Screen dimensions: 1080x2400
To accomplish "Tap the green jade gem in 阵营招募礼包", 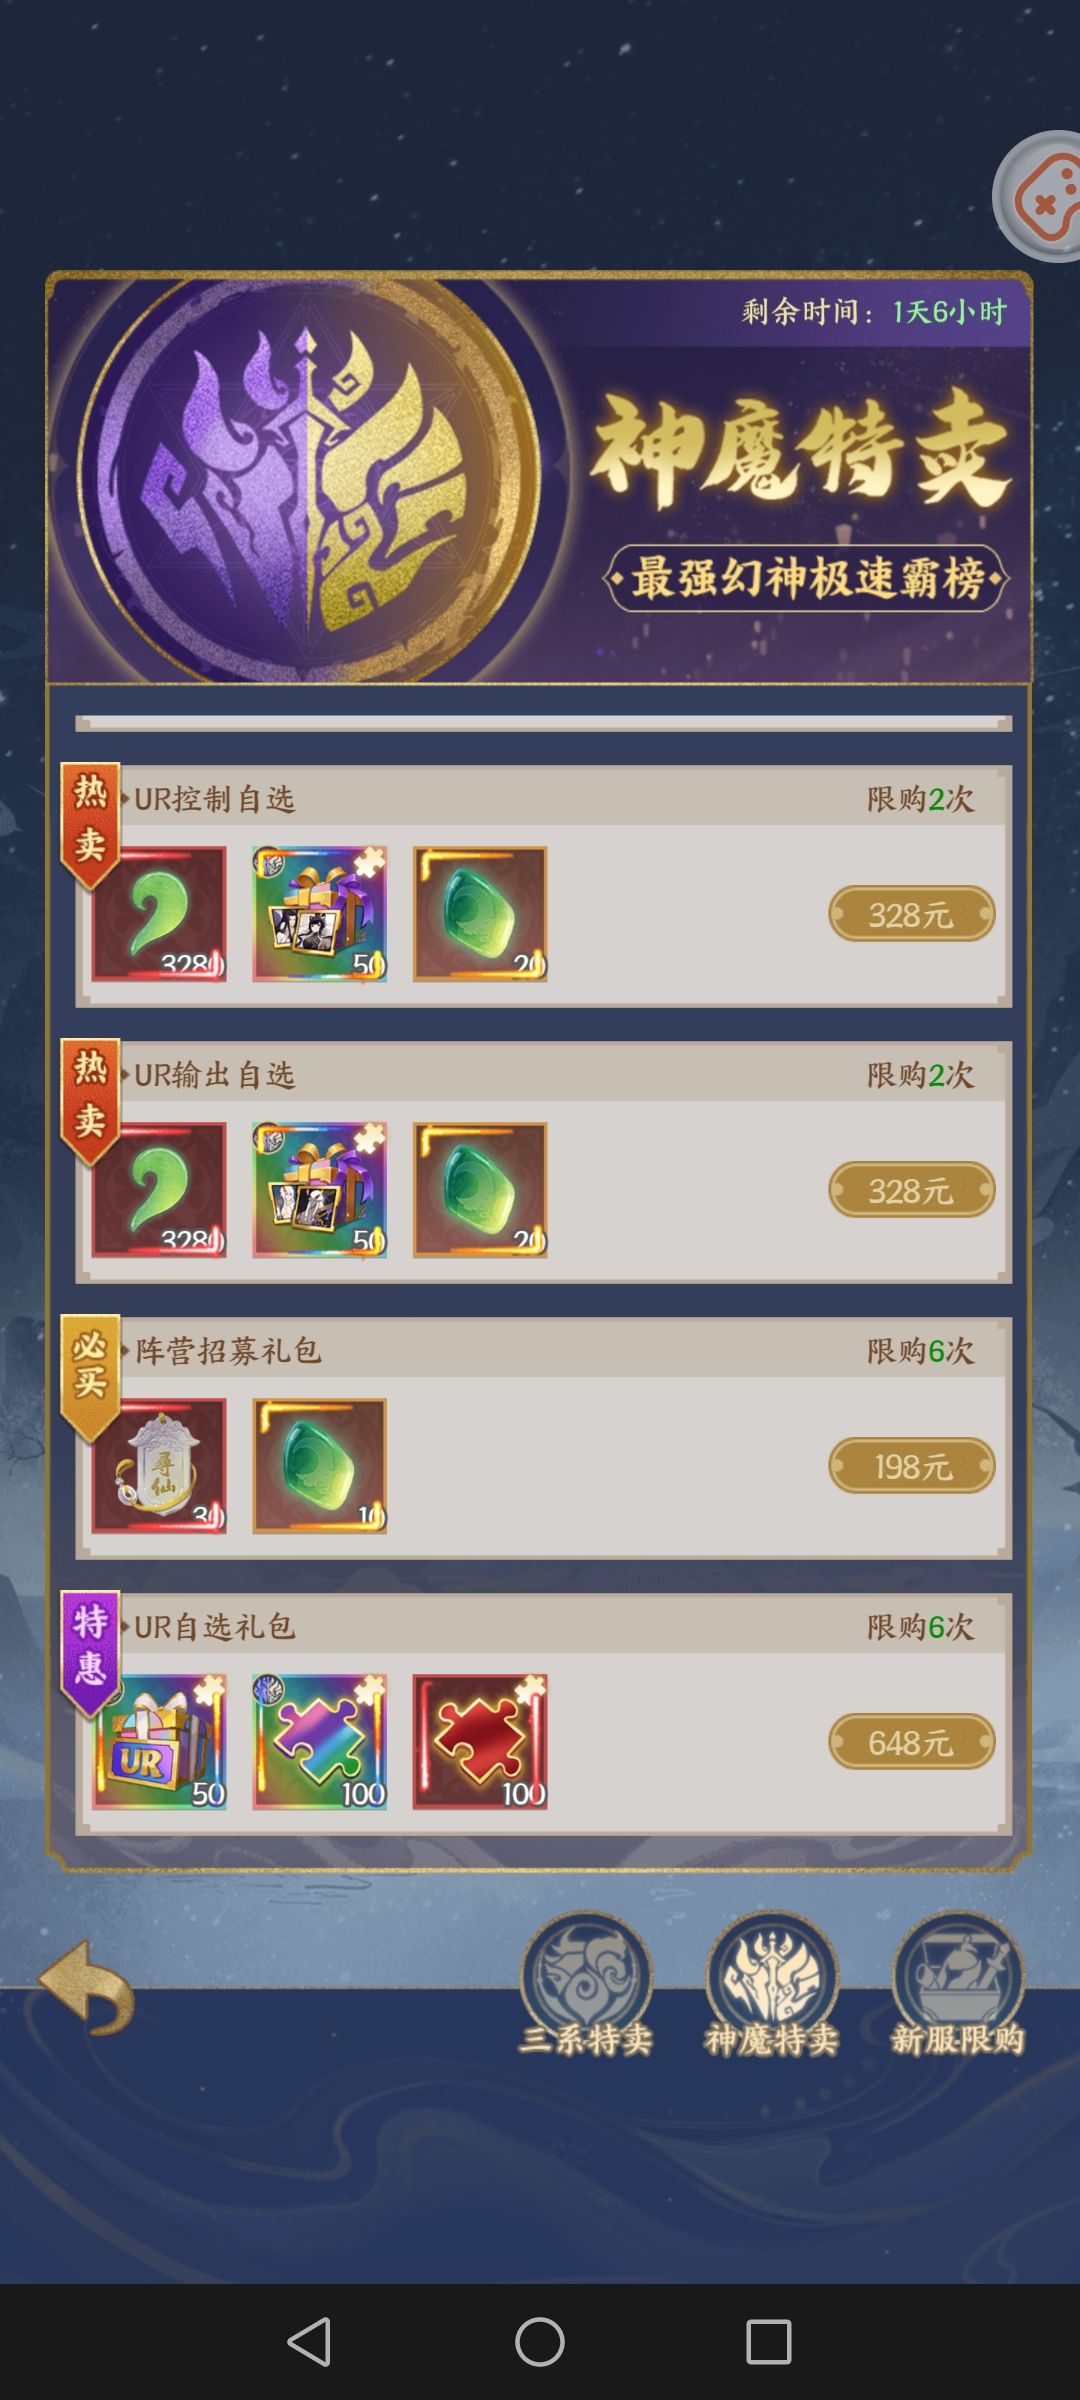I will pyautogui.click(x=319, y=1466).
